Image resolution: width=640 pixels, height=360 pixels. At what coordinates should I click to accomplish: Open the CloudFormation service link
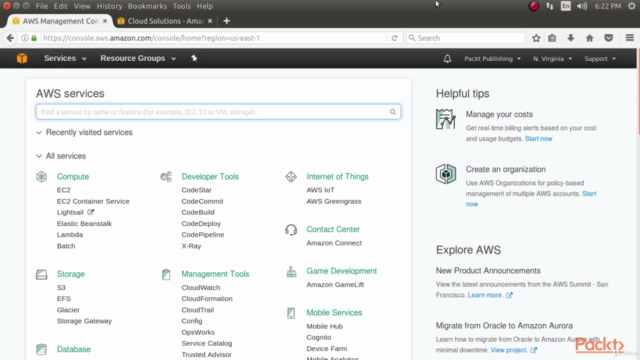point(207,299)
